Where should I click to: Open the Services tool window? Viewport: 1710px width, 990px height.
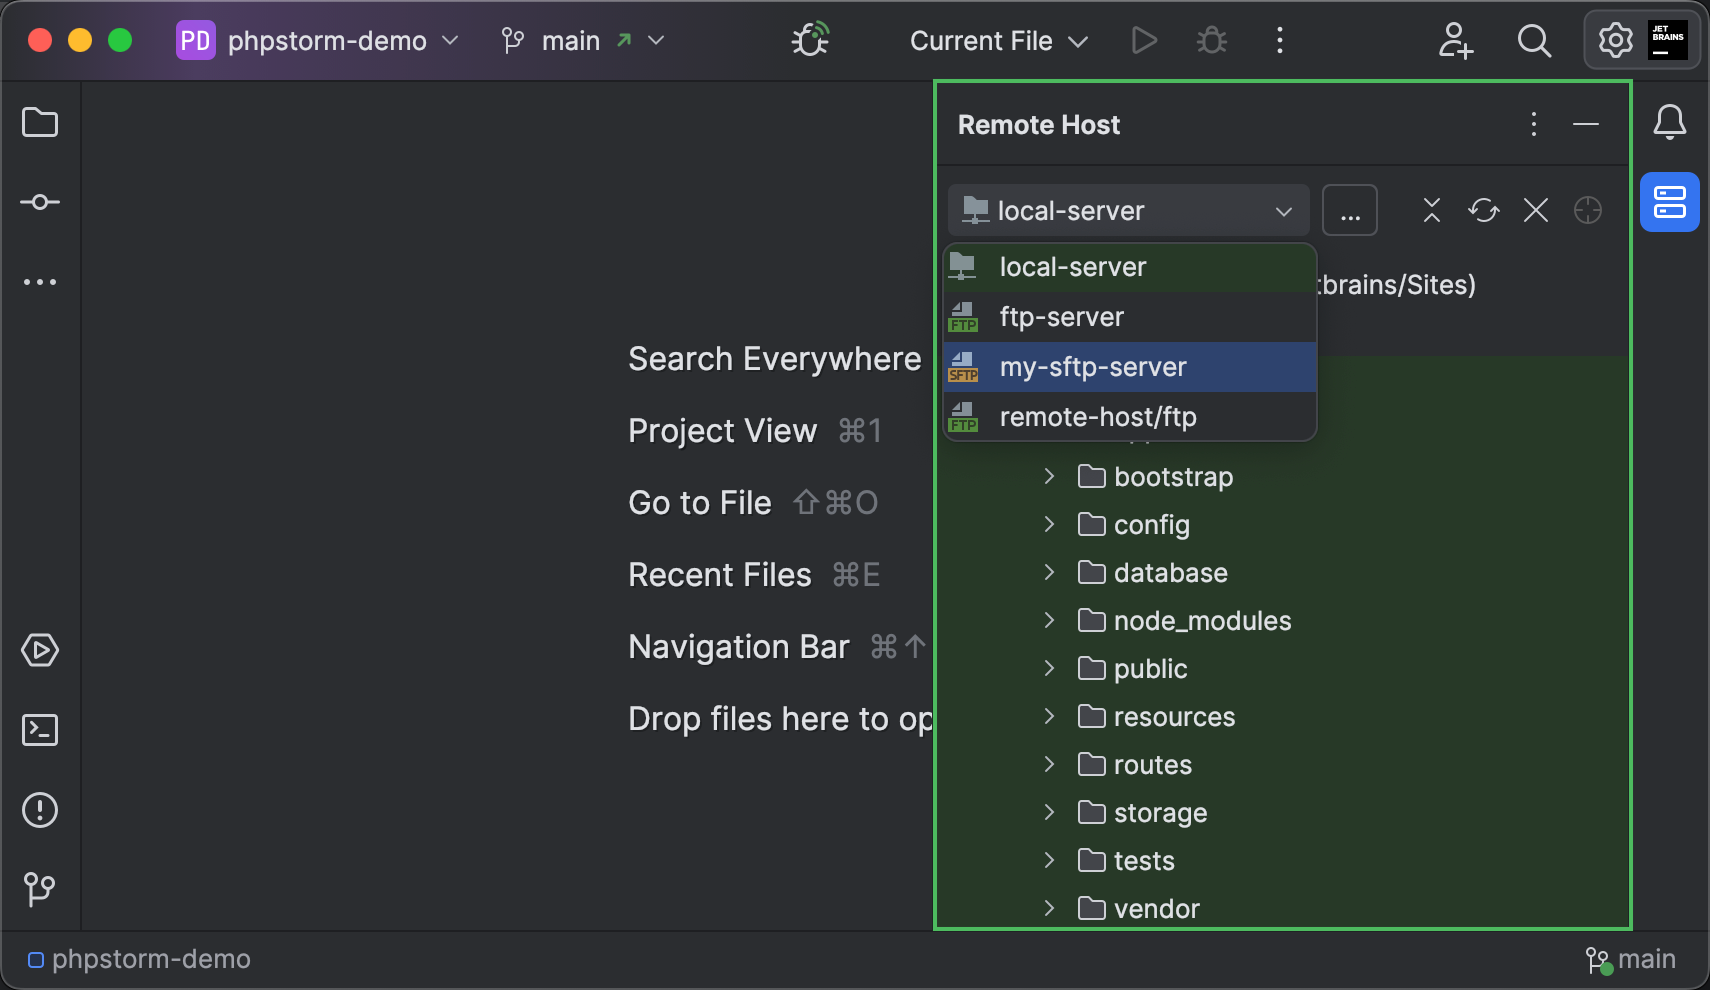(x=40, y=650)
